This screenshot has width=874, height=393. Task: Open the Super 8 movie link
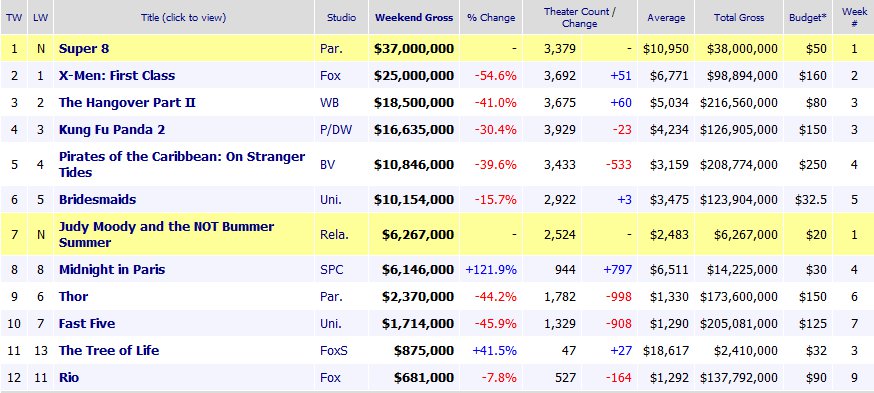pos(84,48)
